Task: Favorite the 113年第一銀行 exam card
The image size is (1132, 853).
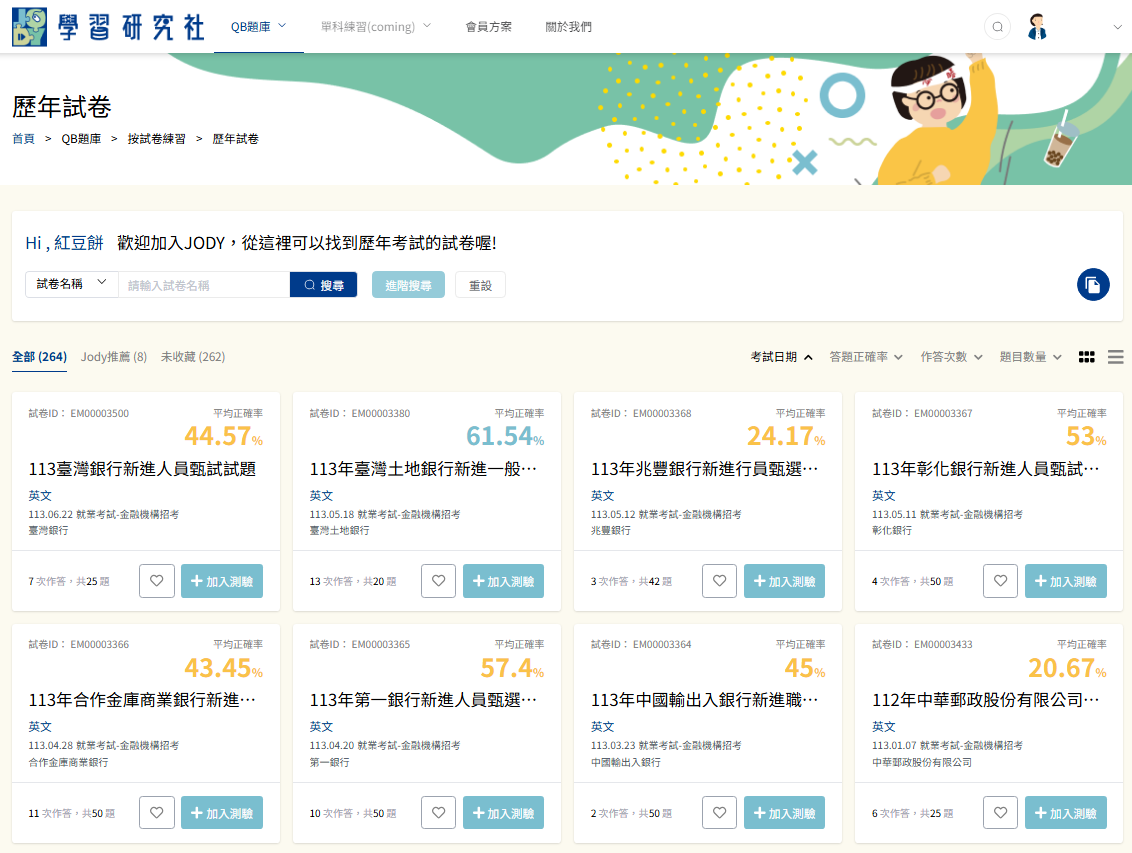Action: (x=438, y=813)
